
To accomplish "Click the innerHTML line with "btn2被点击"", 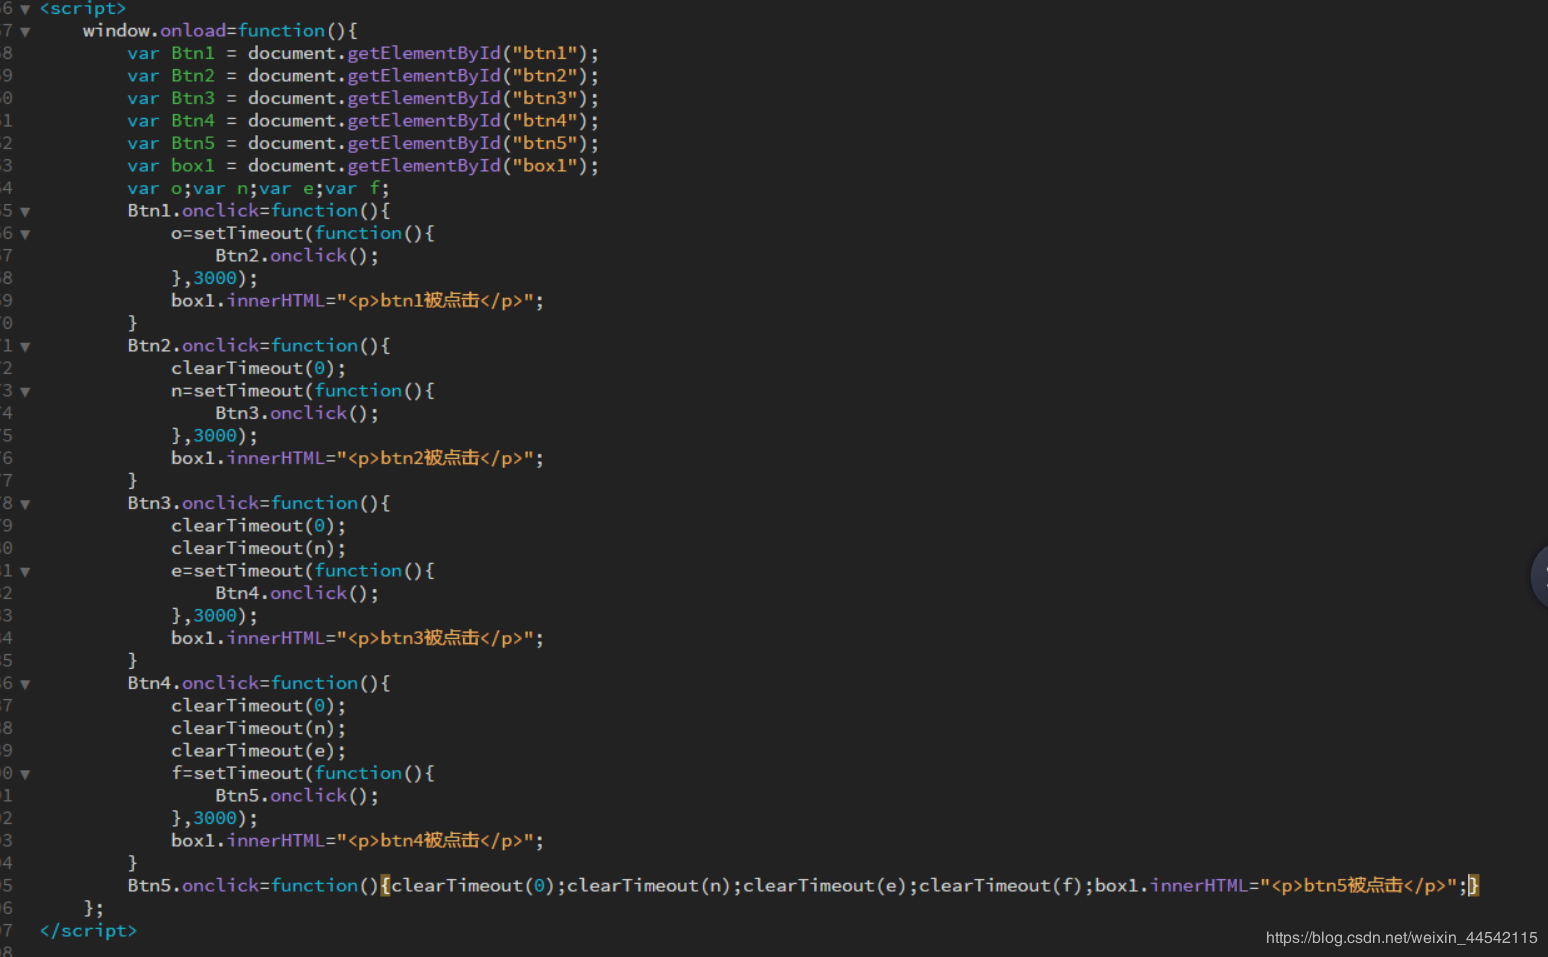I will click(x=357, y=458).
